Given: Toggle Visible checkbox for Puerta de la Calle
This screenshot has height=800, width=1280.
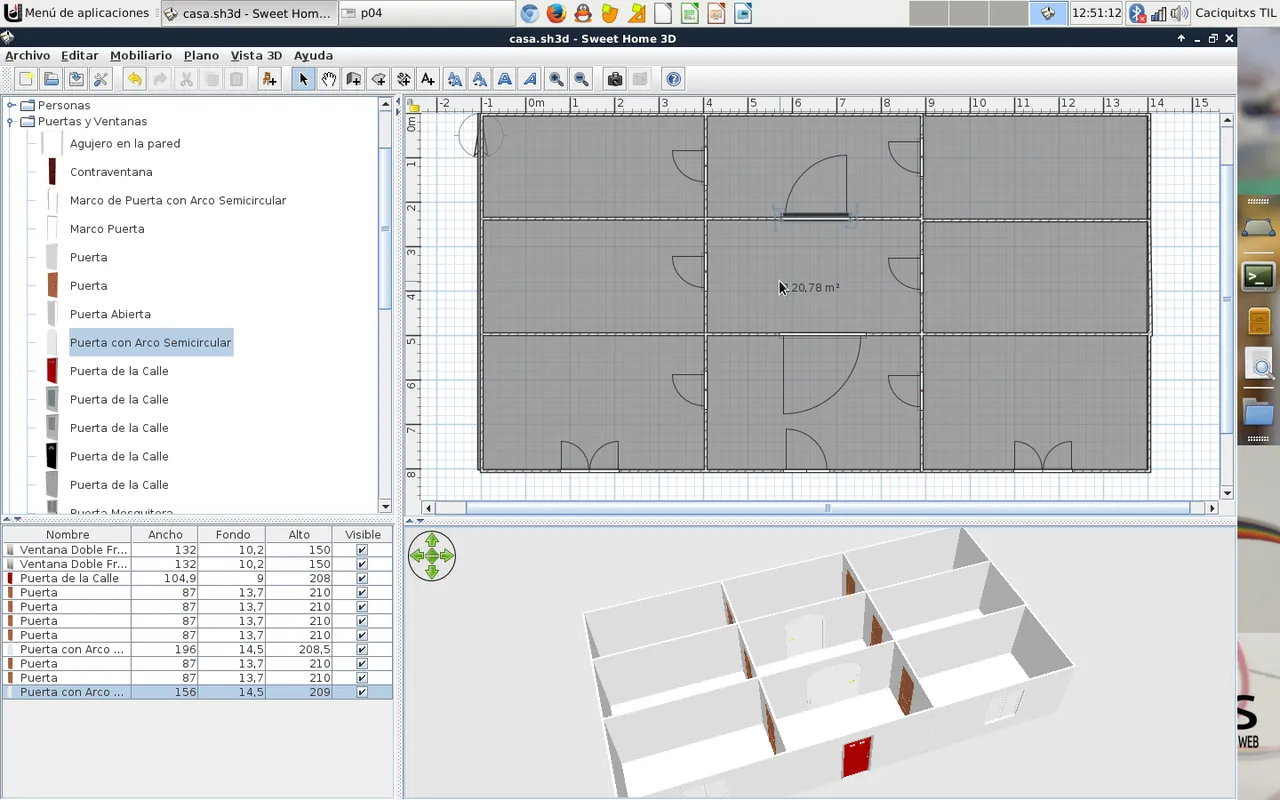Looking at the screenshot, I should click(362, 578).
